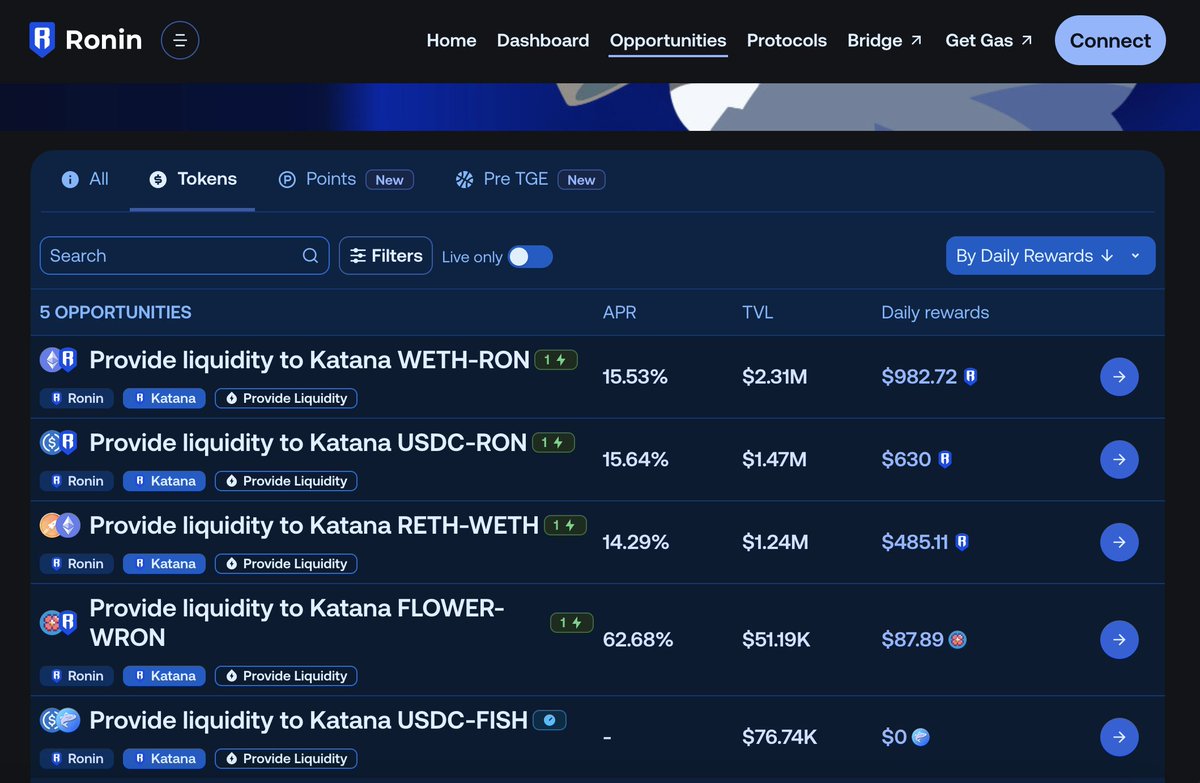The width and height of the screenshot is (1200, 783).
Task: Click Provide Liquidity tag under RETH-WETH
Action: click(x=286, y=564)
